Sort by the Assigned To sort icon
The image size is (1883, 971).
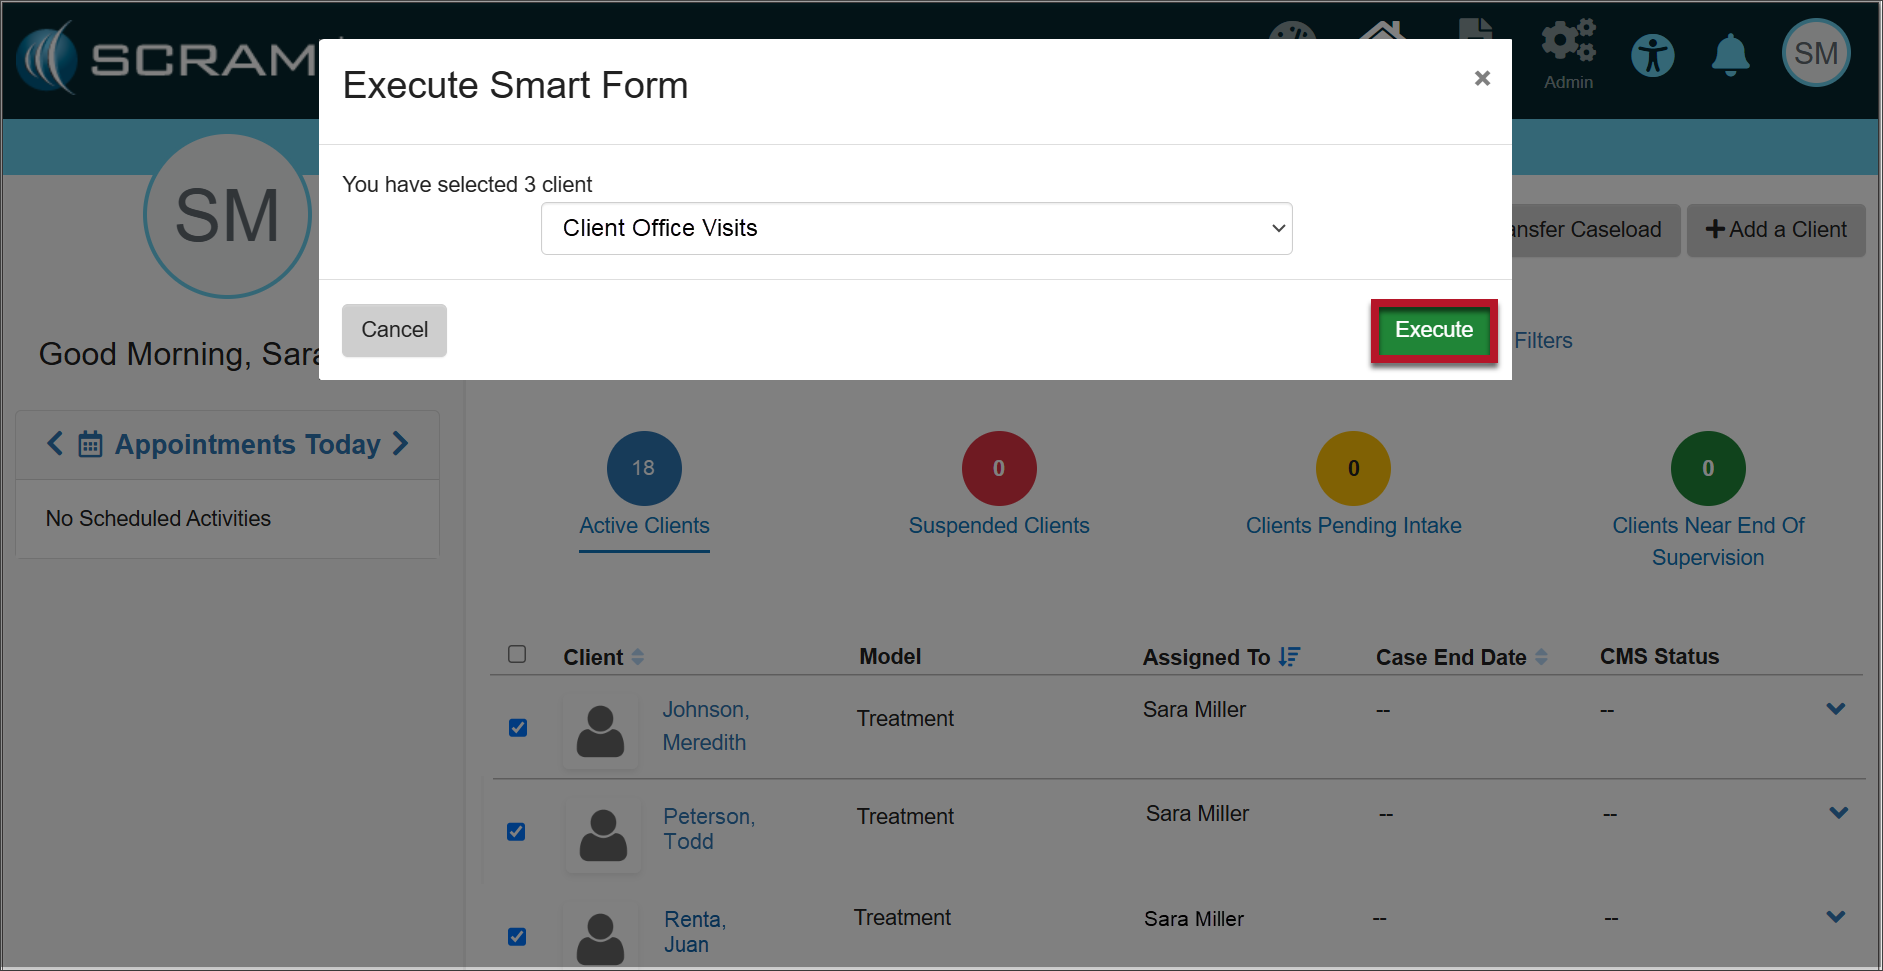pos(1289,657)
